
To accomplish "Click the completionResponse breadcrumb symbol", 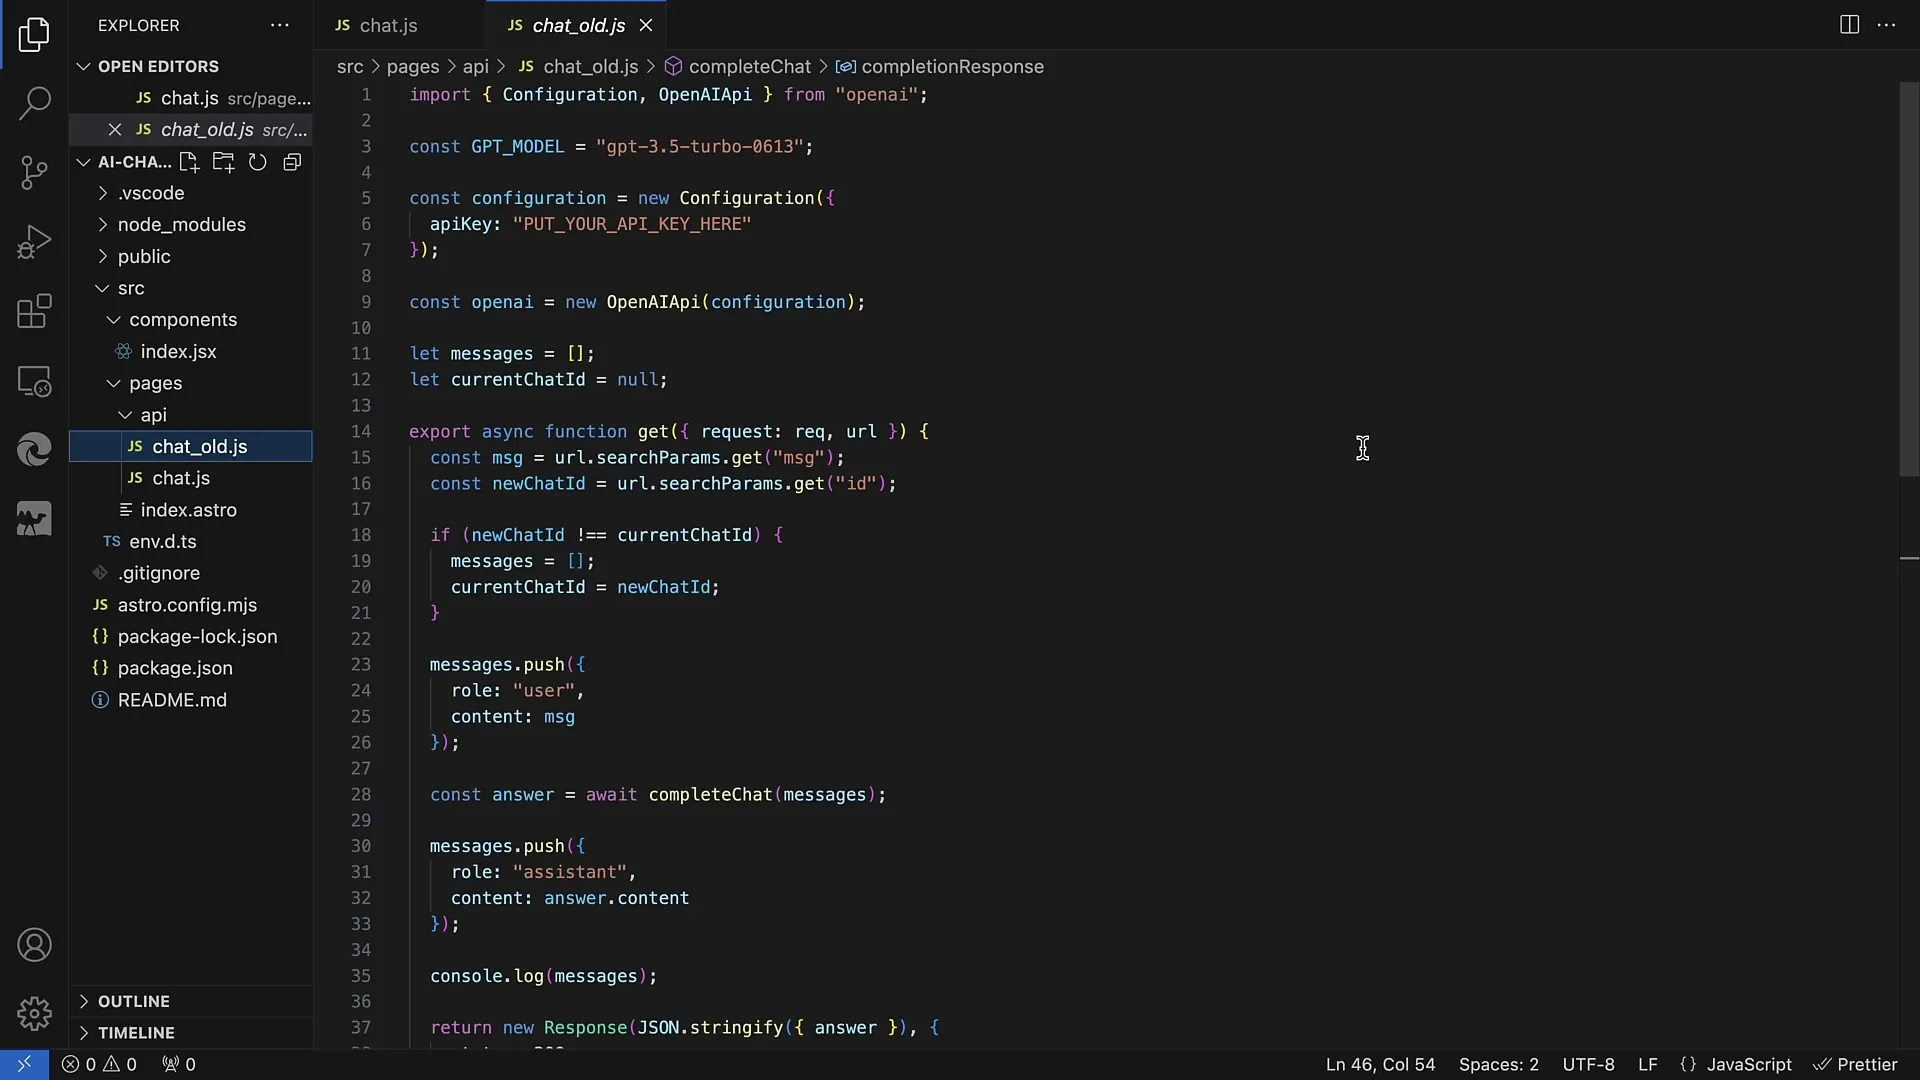I will (x=940, y=66).
